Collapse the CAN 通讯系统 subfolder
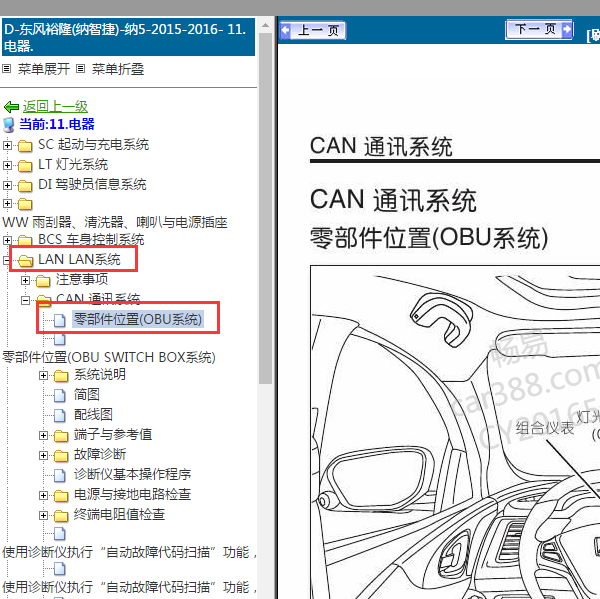This screenshot has width=600, height=599. pyautogui.click(x=25, y=300)
